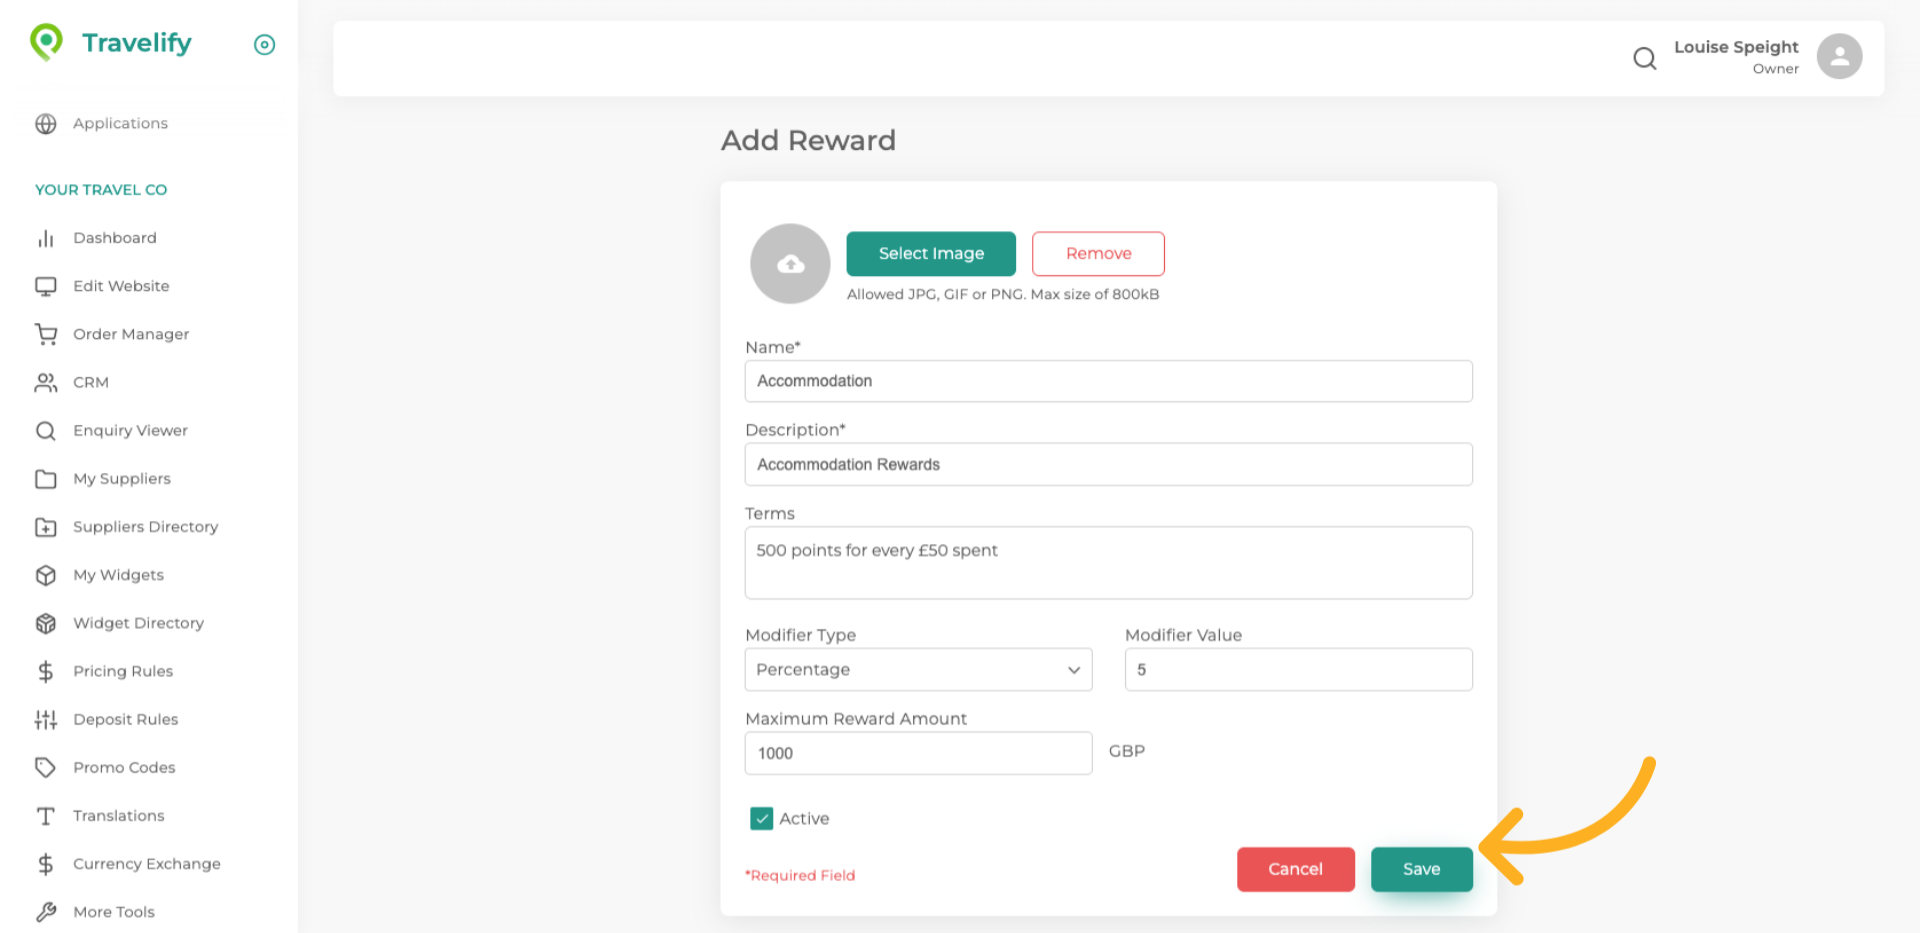Go to Pricing Rules in sidebar
The image size is (1920, 933).
click(122, 671)
